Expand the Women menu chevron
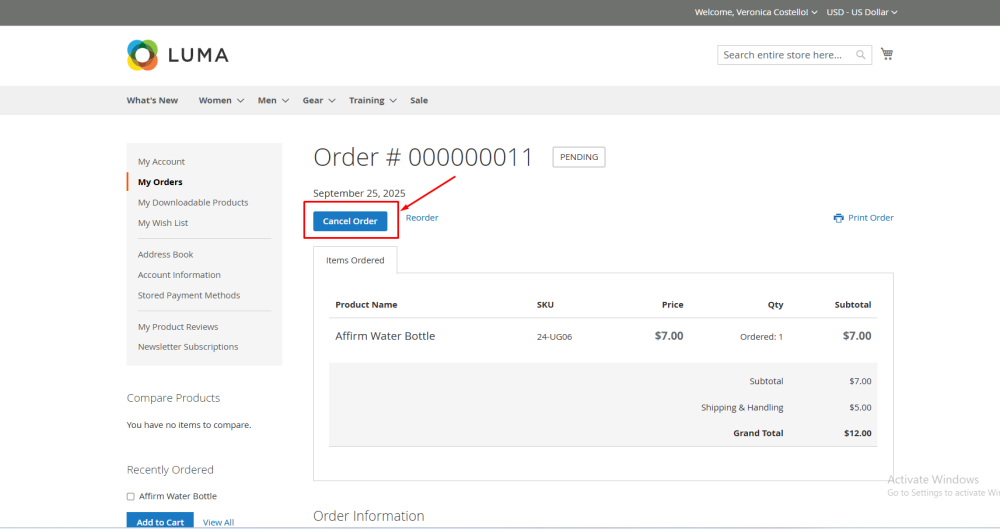The image size is (1000, 529). (x=240, y=101)
